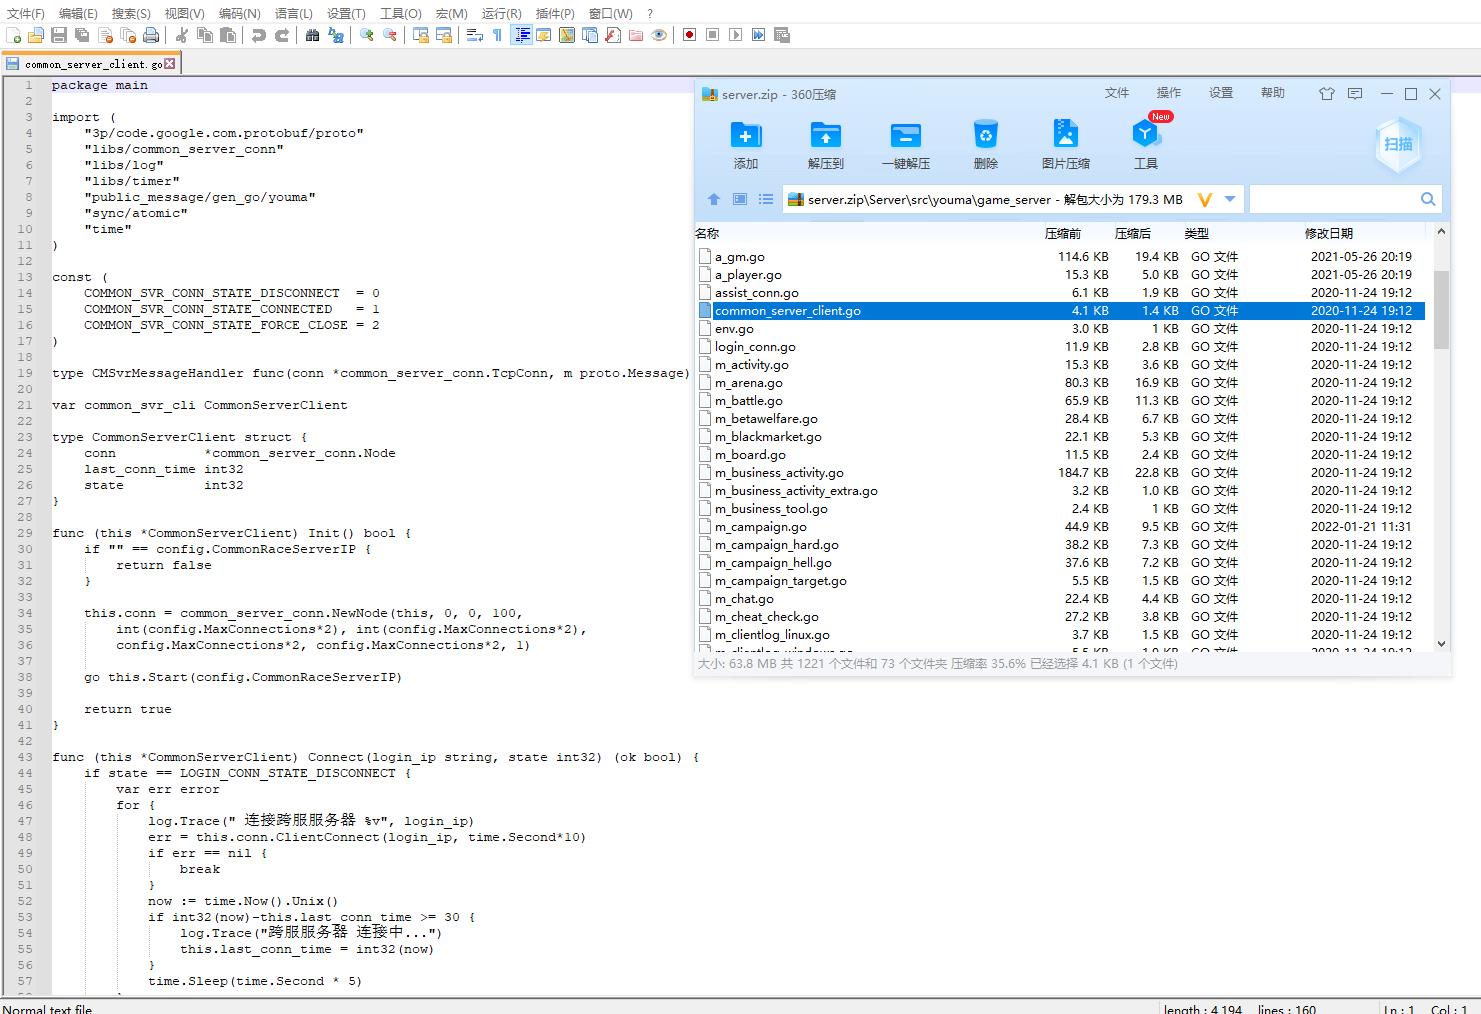Toggle the indent guide button
Image resolution: width=1481 pixels, height=1014 pixels.
(x=521, y=35)
